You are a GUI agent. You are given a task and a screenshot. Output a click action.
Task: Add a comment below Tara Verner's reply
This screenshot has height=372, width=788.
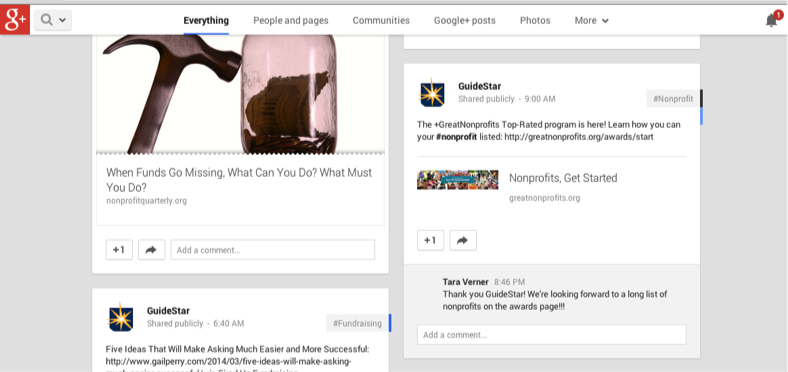[x=551, y=335]
